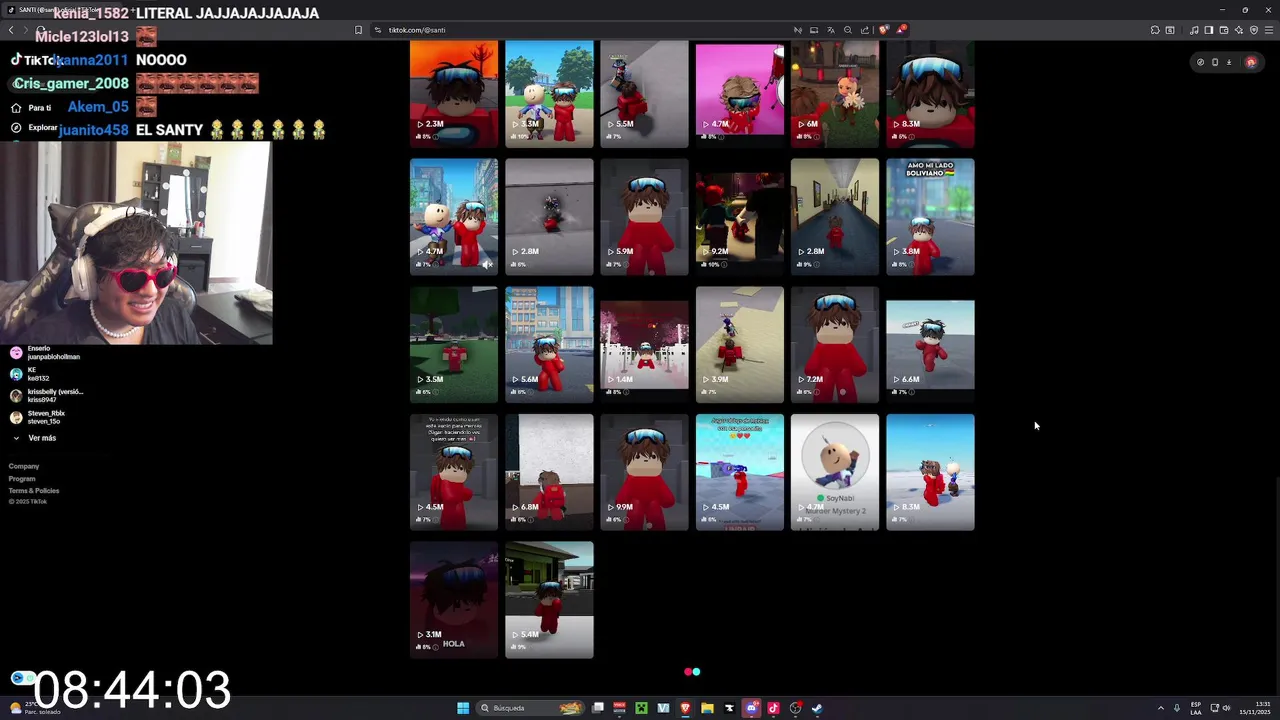This screenshot has height=720, width=1280.
Task: Click the share page icon in address bar
Action: point(865,30)
